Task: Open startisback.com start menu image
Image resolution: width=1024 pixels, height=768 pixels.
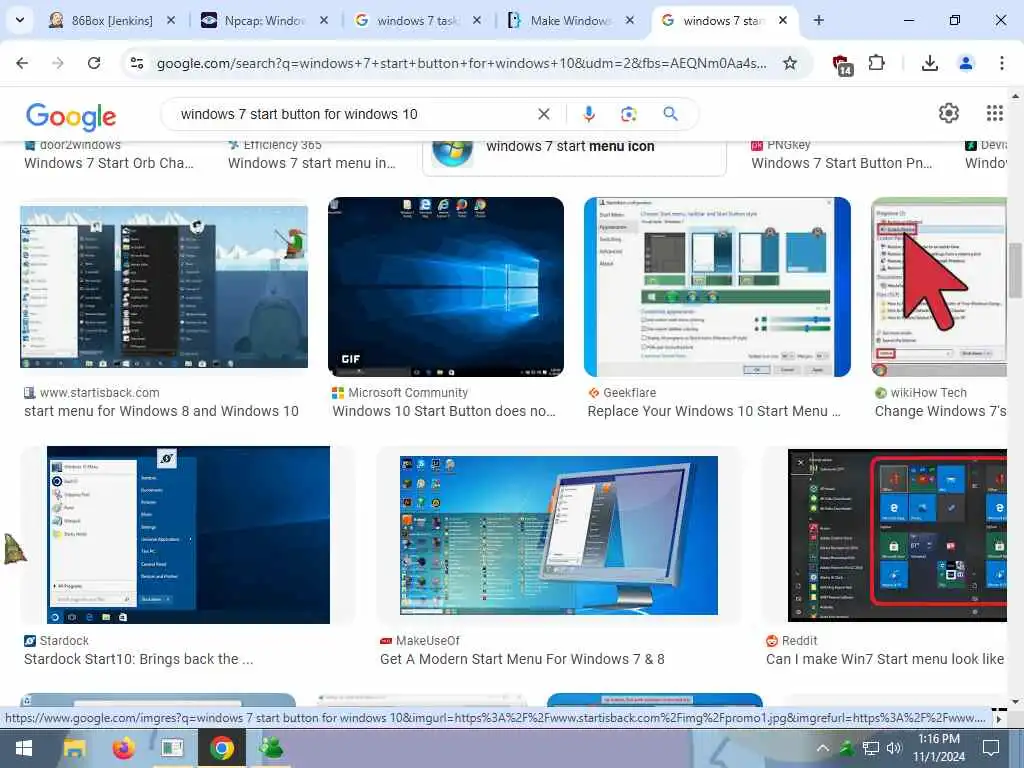Action: point(164,287)
